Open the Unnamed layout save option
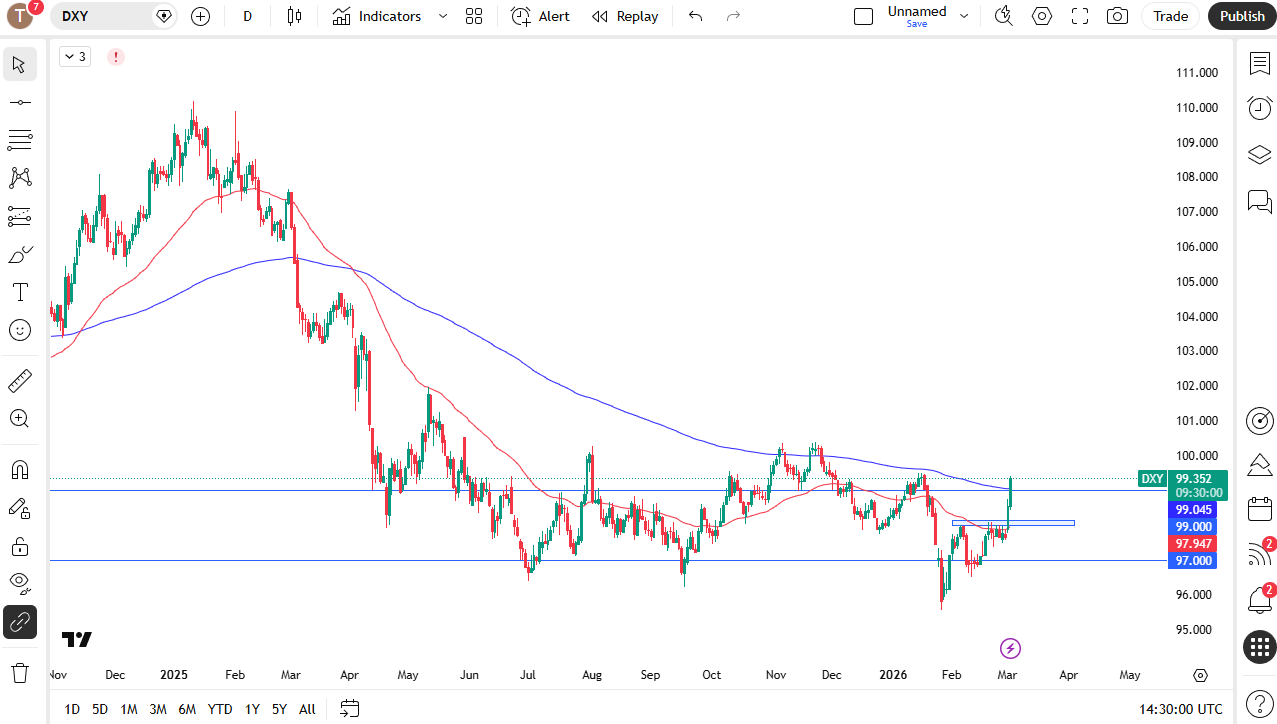The width and height of the screenshot is (1277, 724). [917, 16]
